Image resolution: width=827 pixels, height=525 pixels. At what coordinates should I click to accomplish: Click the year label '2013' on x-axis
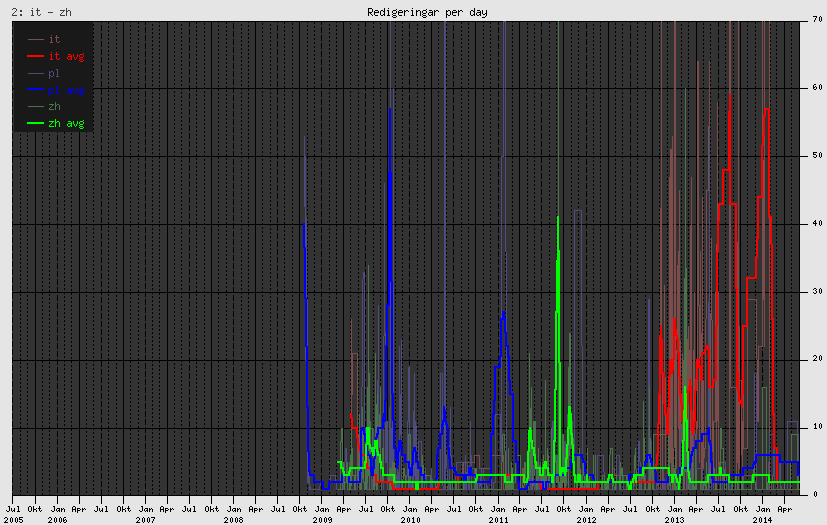point(675,520)
